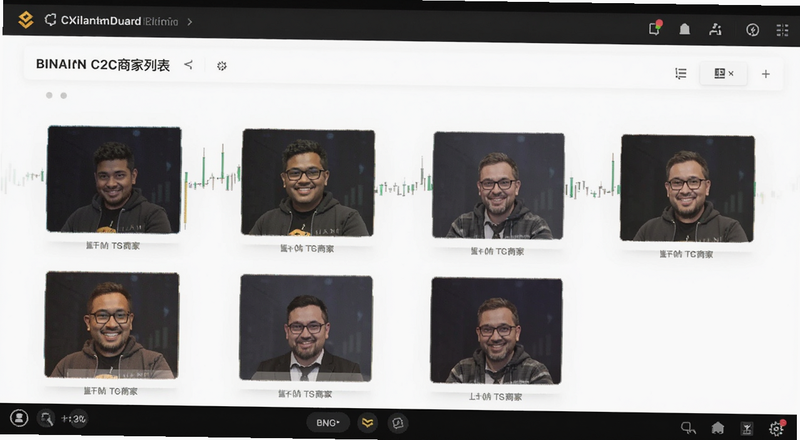Image resolution: width=800 pixels, height=440 pixels.
Task: Go to home icon in bottom bar
Action: coord(718,428)
